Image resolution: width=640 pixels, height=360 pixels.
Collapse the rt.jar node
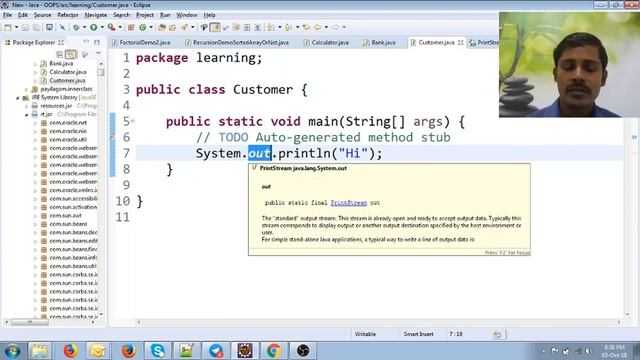[27, 115]
